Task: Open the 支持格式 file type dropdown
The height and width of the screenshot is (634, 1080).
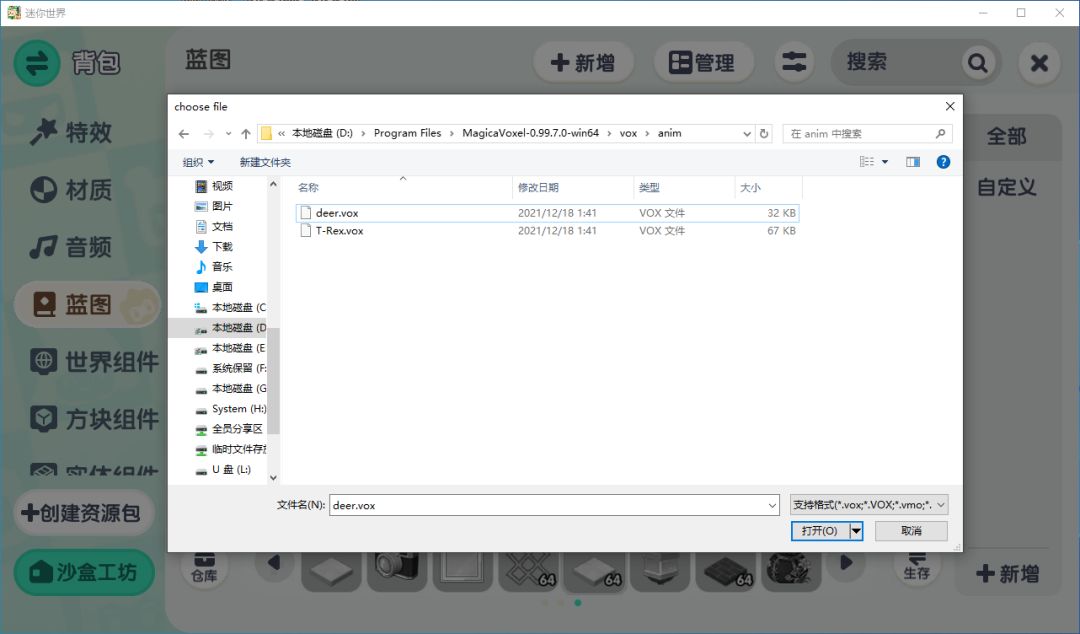Action: point(869,505)
